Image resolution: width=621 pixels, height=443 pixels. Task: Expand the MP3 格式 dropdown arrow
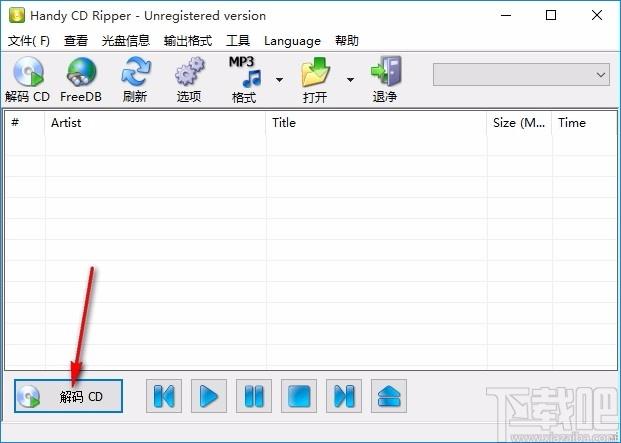click(x=279, y=80)
